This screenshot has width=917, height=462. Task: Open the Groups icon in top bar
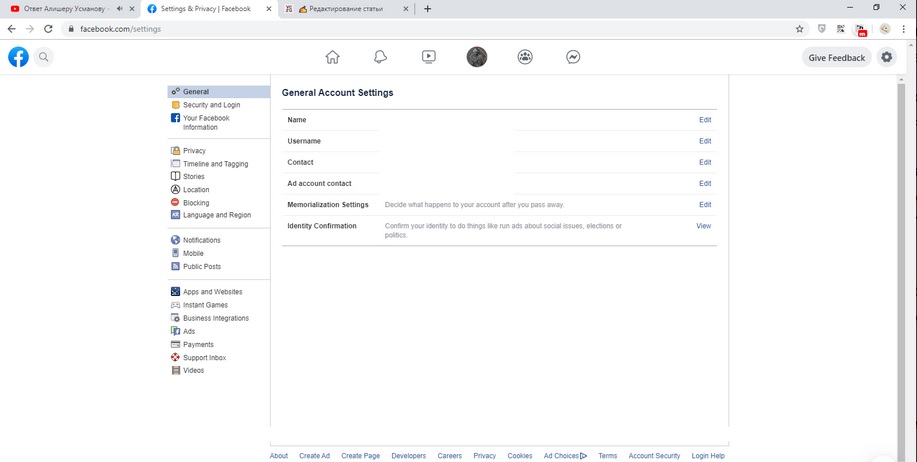pyautogui.click(x=525, y=57)
